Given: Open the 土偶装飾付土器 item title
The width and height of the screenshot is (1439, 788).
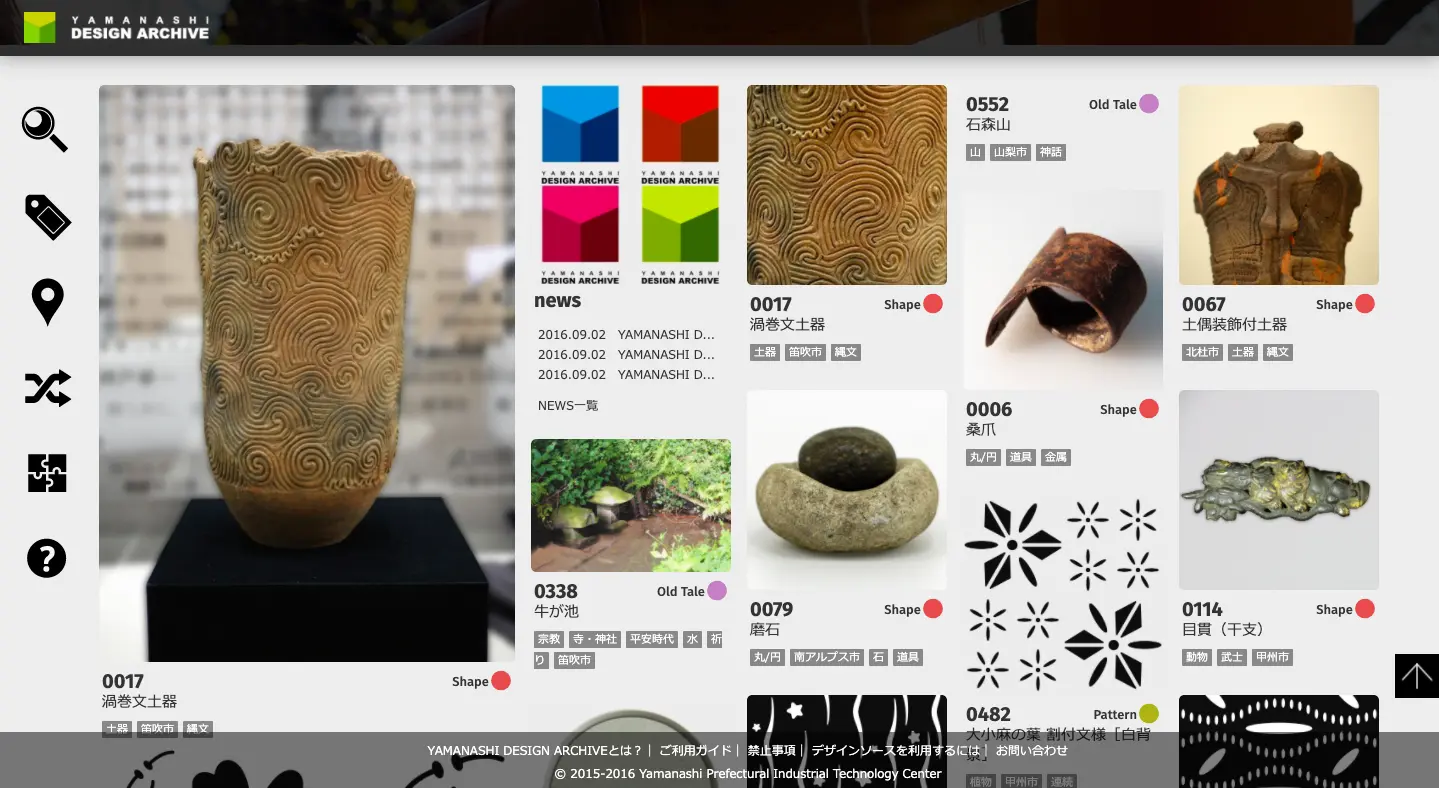Looking at the screenshot, I should tap(1234, 324).
